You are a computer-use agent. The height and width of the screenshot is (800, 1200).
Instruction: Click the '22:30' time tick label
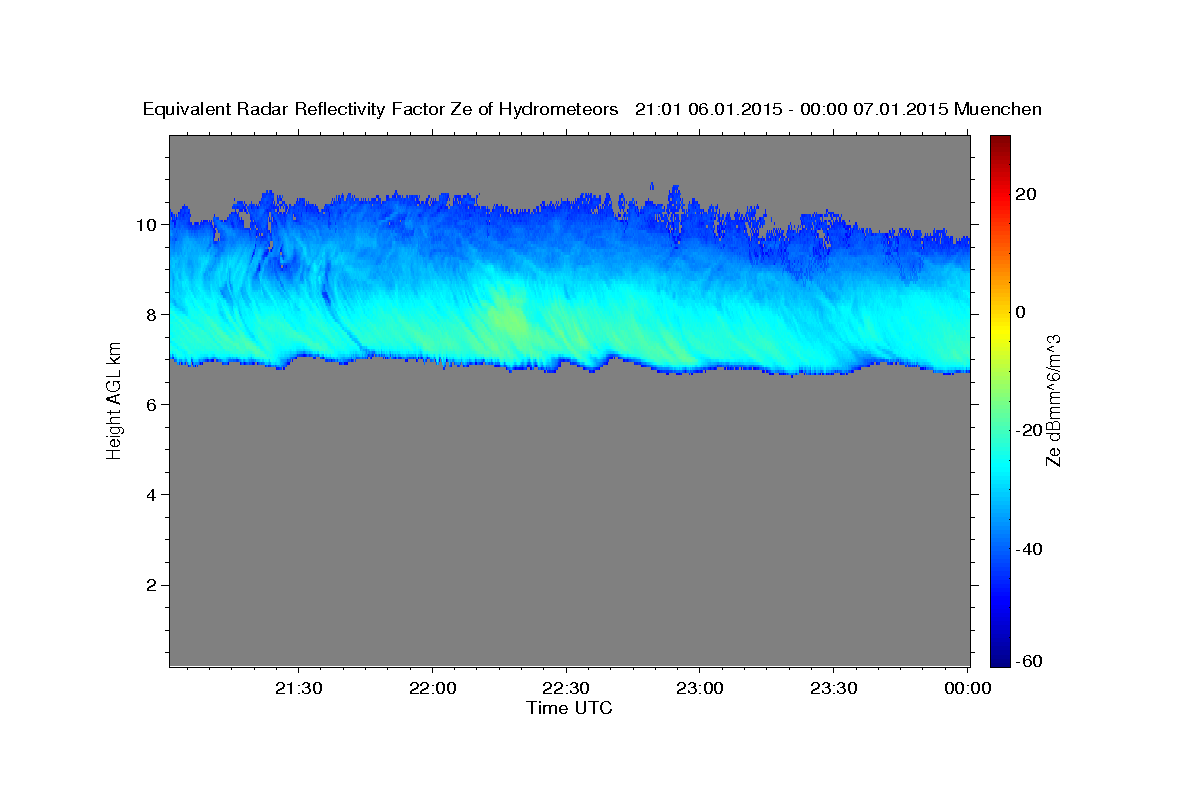coord(566,689)
